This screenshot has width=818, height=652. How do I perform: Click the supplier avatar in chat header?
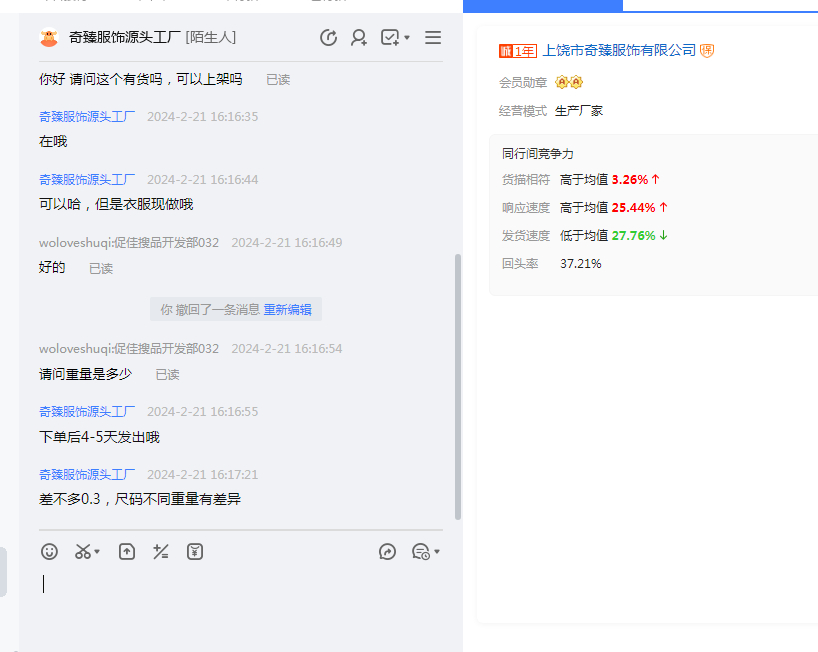coord(49,38)
